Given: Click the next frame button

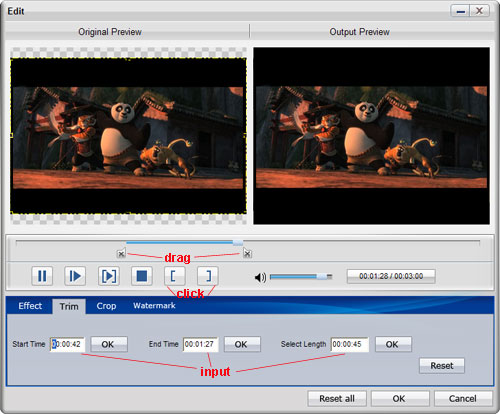Looking at the screenshot, I should tap(109, 276).
